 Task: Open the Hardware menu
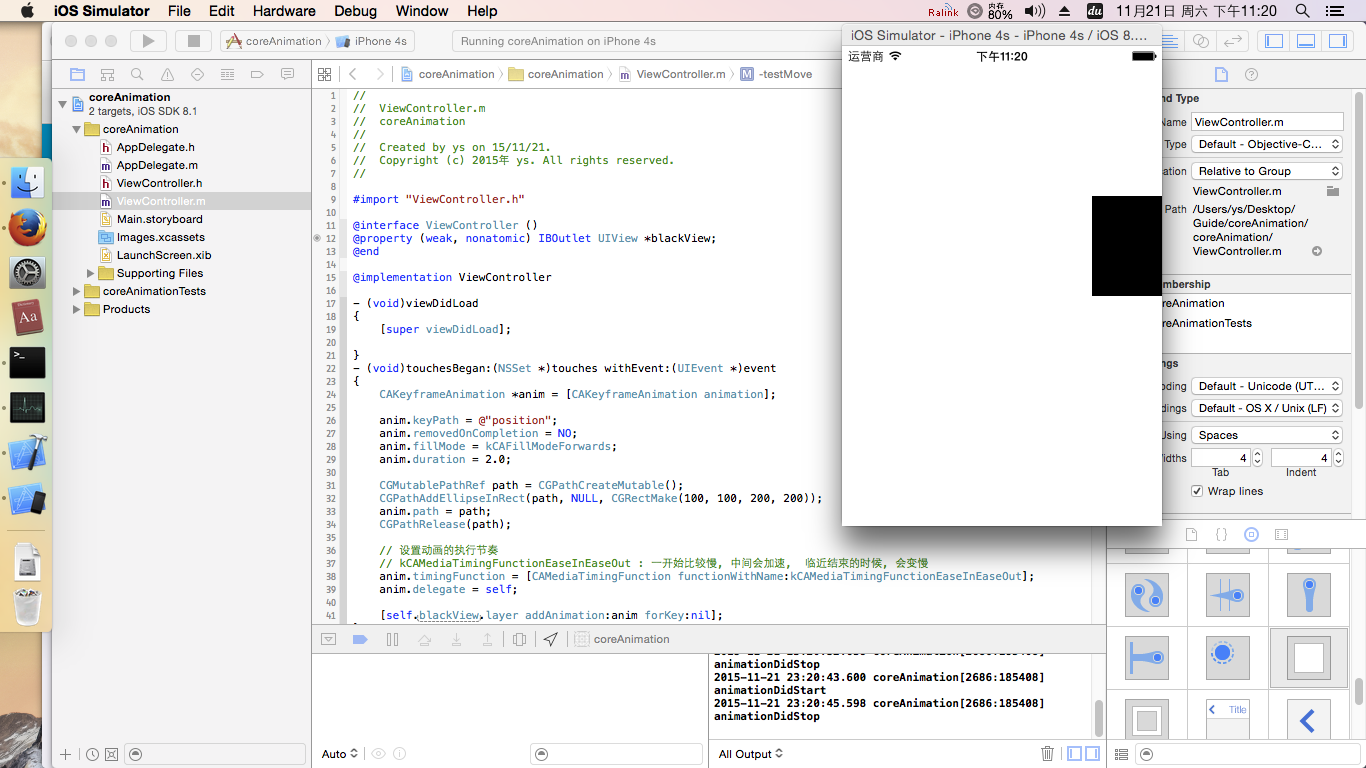pos(284,11)
